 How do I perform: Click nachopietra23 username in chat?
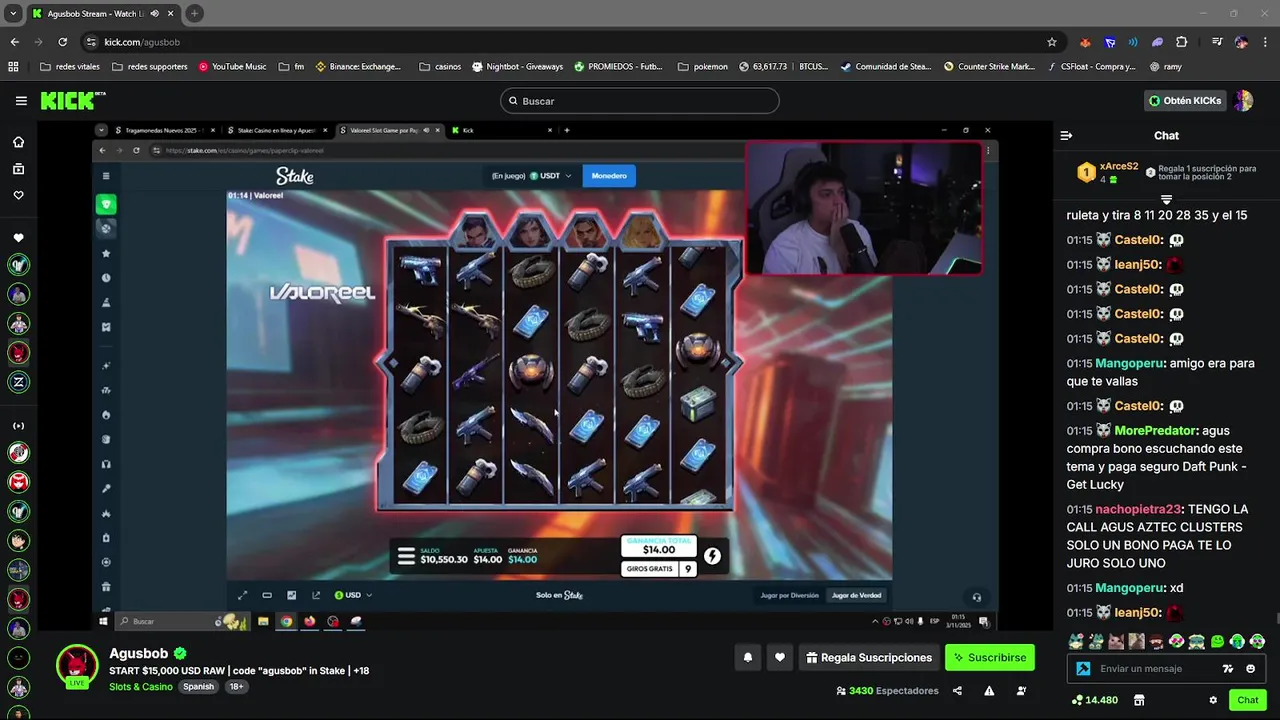coord(1138,510)
